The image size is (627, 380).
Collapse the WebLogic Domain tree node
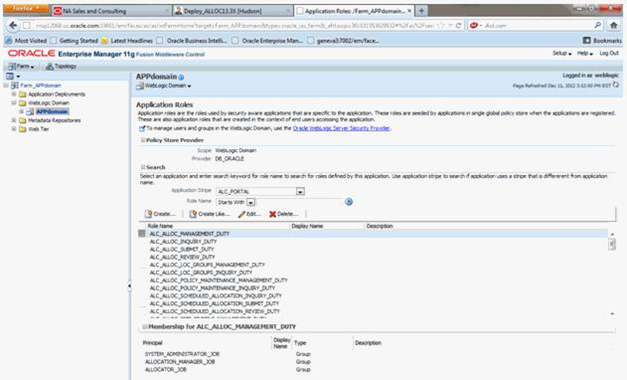(x=14, y=103)
